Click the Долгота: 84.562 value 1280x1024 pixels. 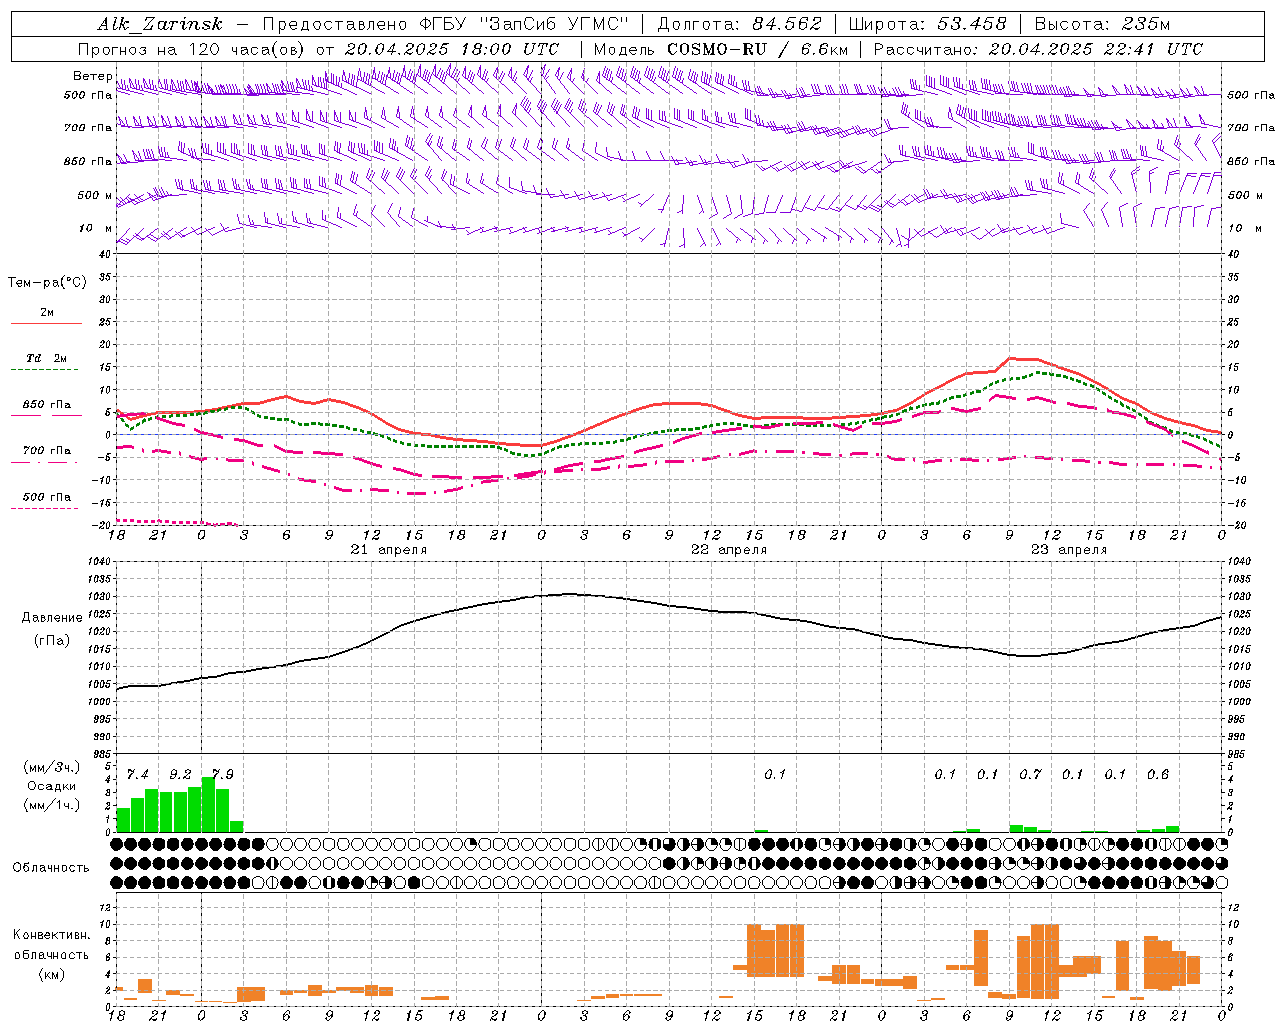[739, 24]
